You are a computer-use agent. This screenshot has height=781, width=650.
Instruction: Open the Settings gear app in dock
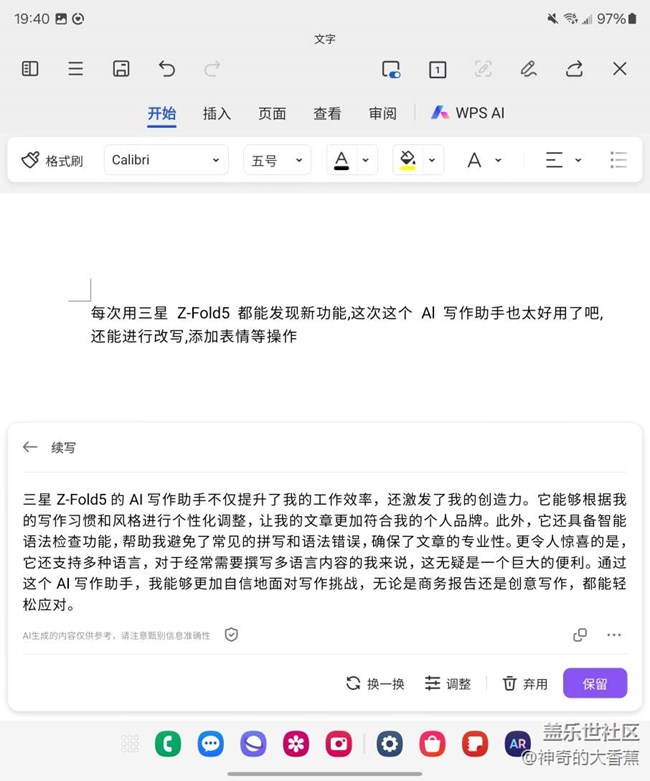tap(389, 743)
